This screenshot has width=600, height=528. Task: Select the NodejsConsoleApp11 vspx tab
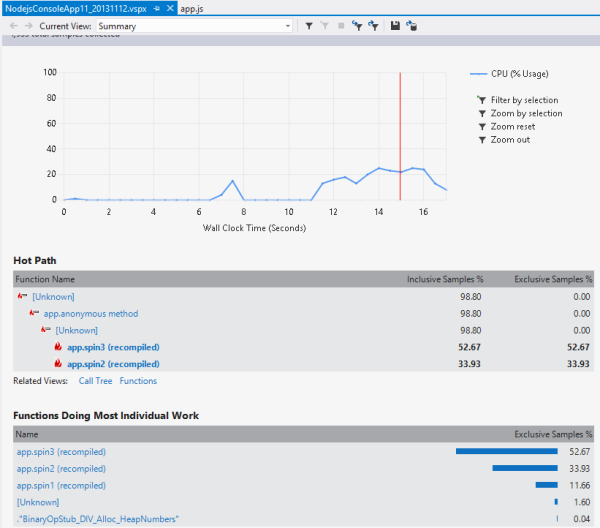(75, 7)
